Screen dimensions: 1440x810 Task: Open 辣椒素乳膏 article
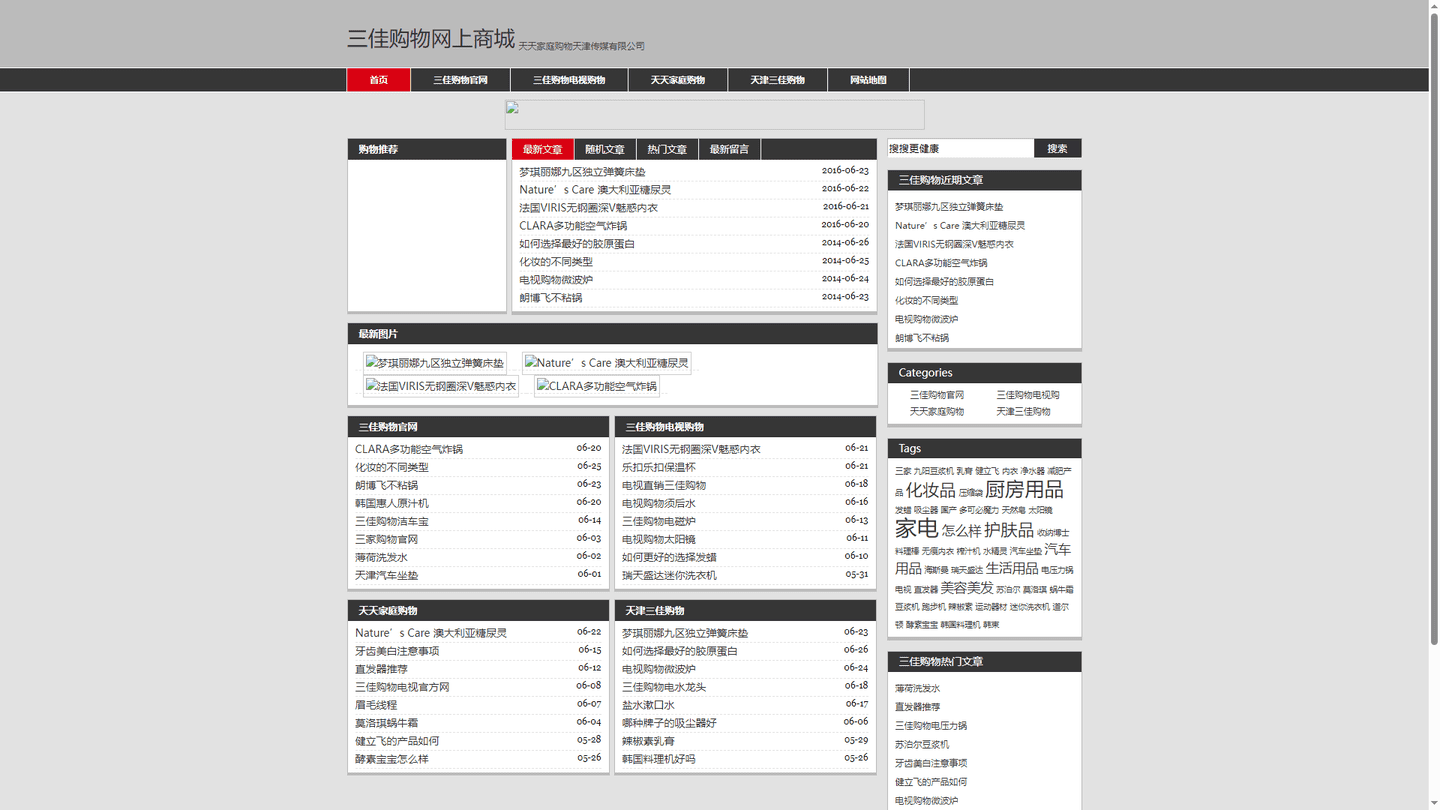(x=648, y=741)
